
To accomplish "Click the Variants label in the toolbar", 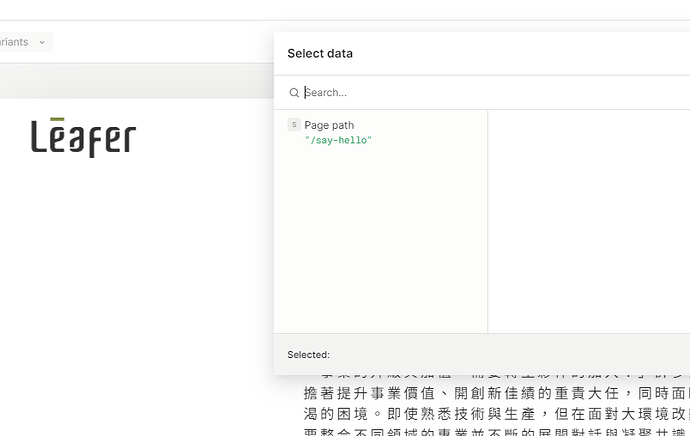I will click(15, 42).
